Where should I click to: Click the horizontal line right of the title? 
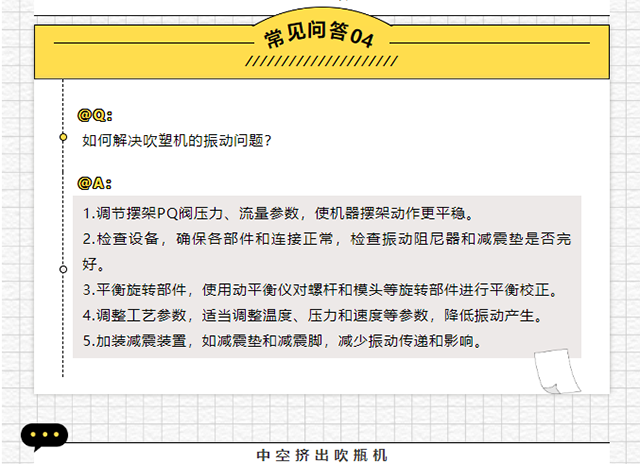click(490, 43)
